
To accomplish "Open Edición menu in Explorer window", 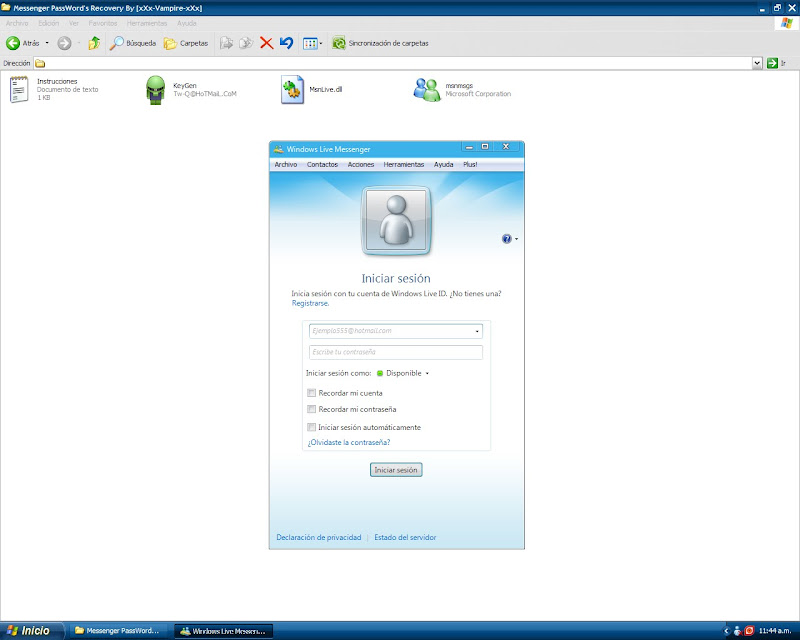I will 48,23.
